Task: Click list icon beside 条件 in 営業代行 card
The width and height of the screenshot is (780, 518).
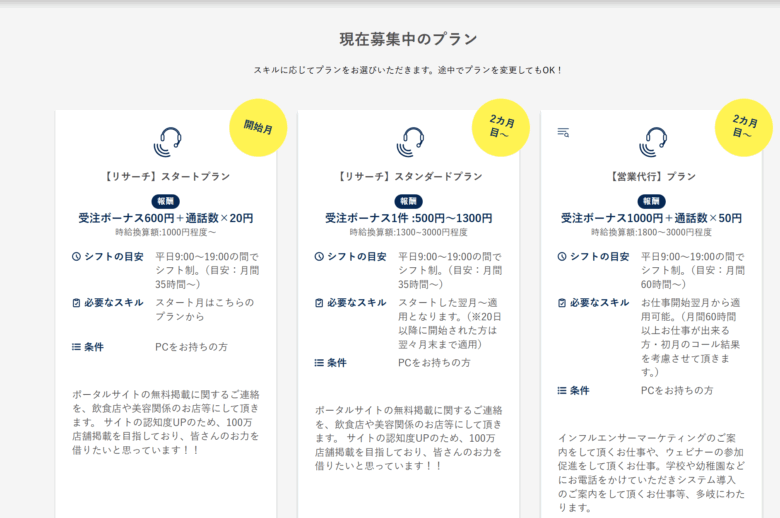Action: pos(562,391)
